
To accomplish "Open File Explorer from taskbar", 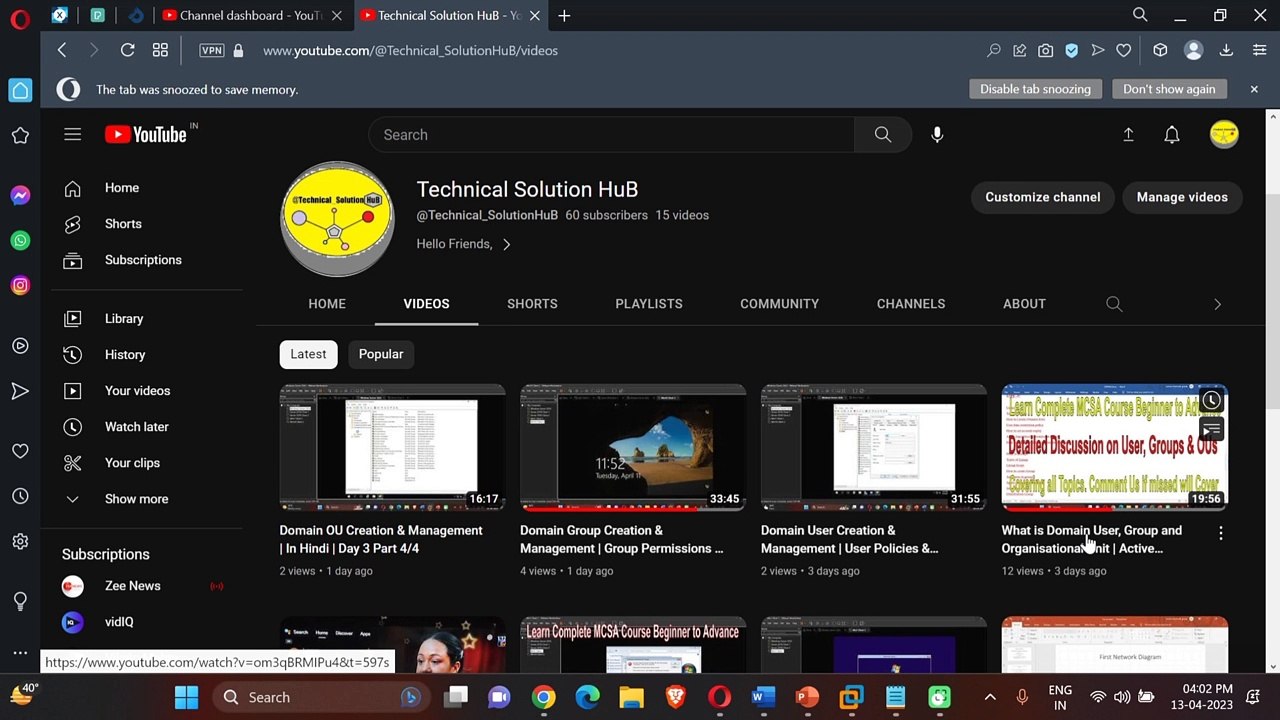I will (x=631, y=697).
